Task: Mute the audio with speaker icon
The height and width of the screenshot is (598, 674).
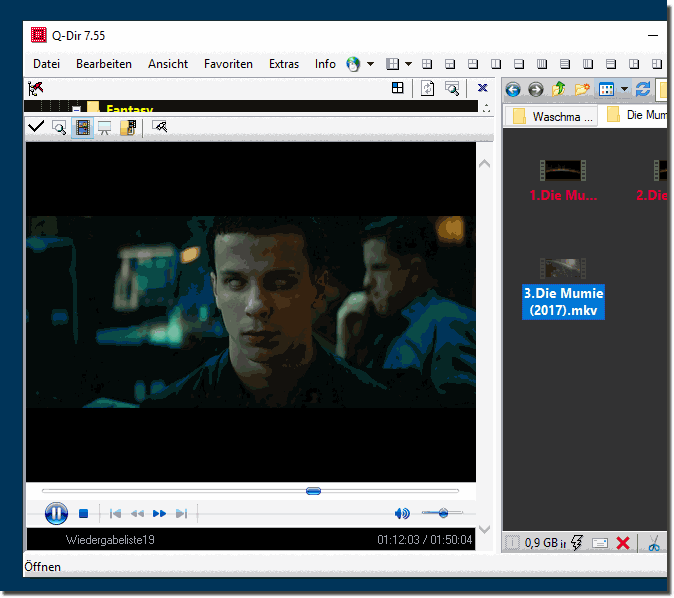Action: (x=402, y=513)
